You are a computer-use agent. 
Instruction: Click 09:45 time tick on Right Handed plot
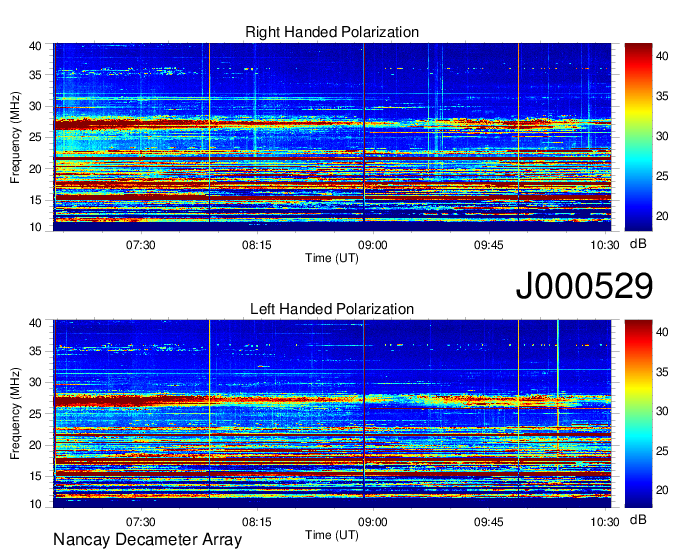489,245
